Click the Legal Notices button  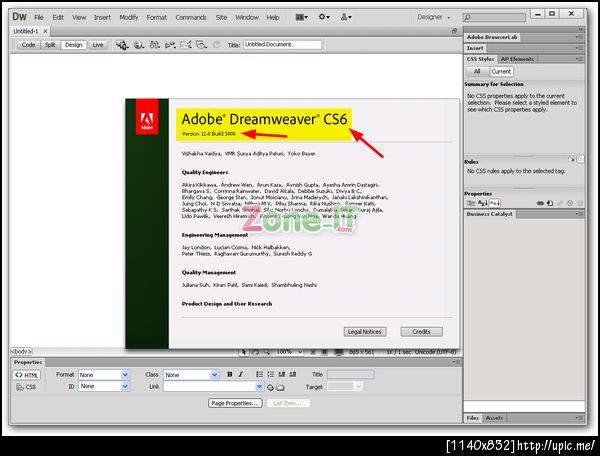(365, 332)
